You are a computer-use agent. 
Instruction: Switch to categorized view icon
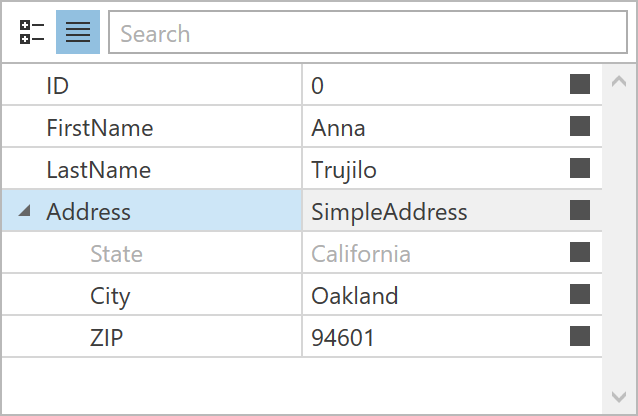tap(32, 33)
